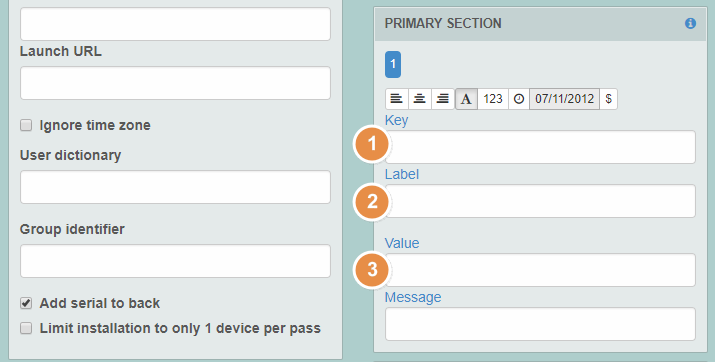Select the align right icon
Image resolution: width=715 pixels, height=362 pixels.
click(x=443, y=99)
